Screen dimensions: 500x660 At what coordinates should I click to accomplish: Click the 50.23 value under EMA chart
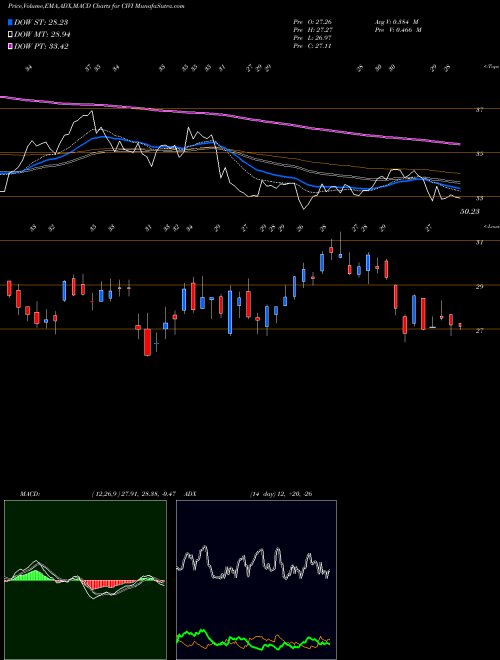click(x=470, y=212)
